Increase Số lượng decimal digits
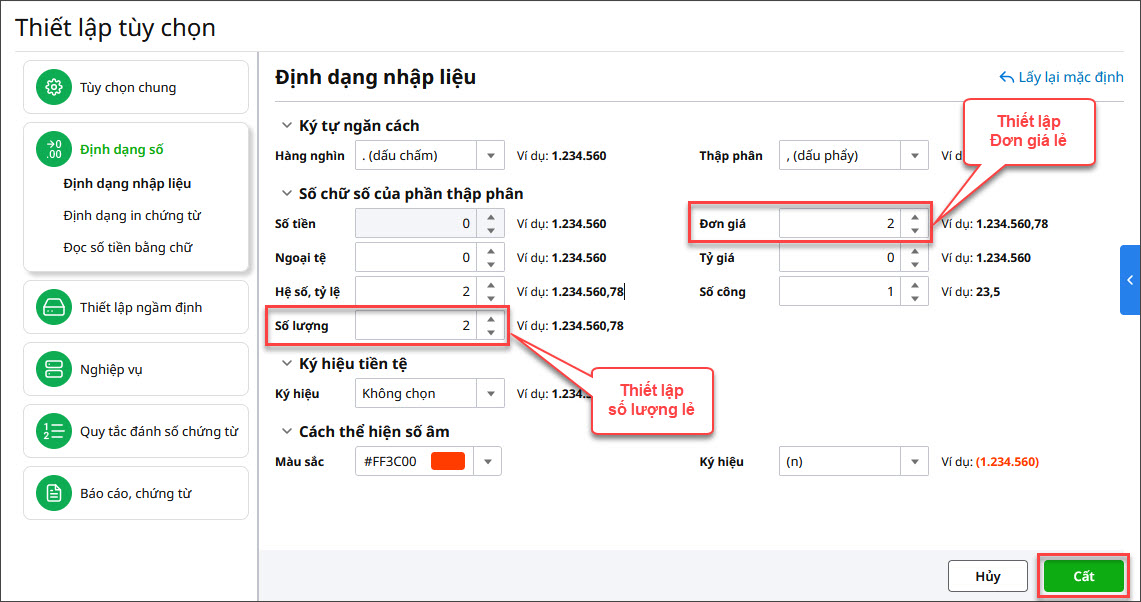The width and height of the screenshot is (1141, 602). tap(490, 319)
